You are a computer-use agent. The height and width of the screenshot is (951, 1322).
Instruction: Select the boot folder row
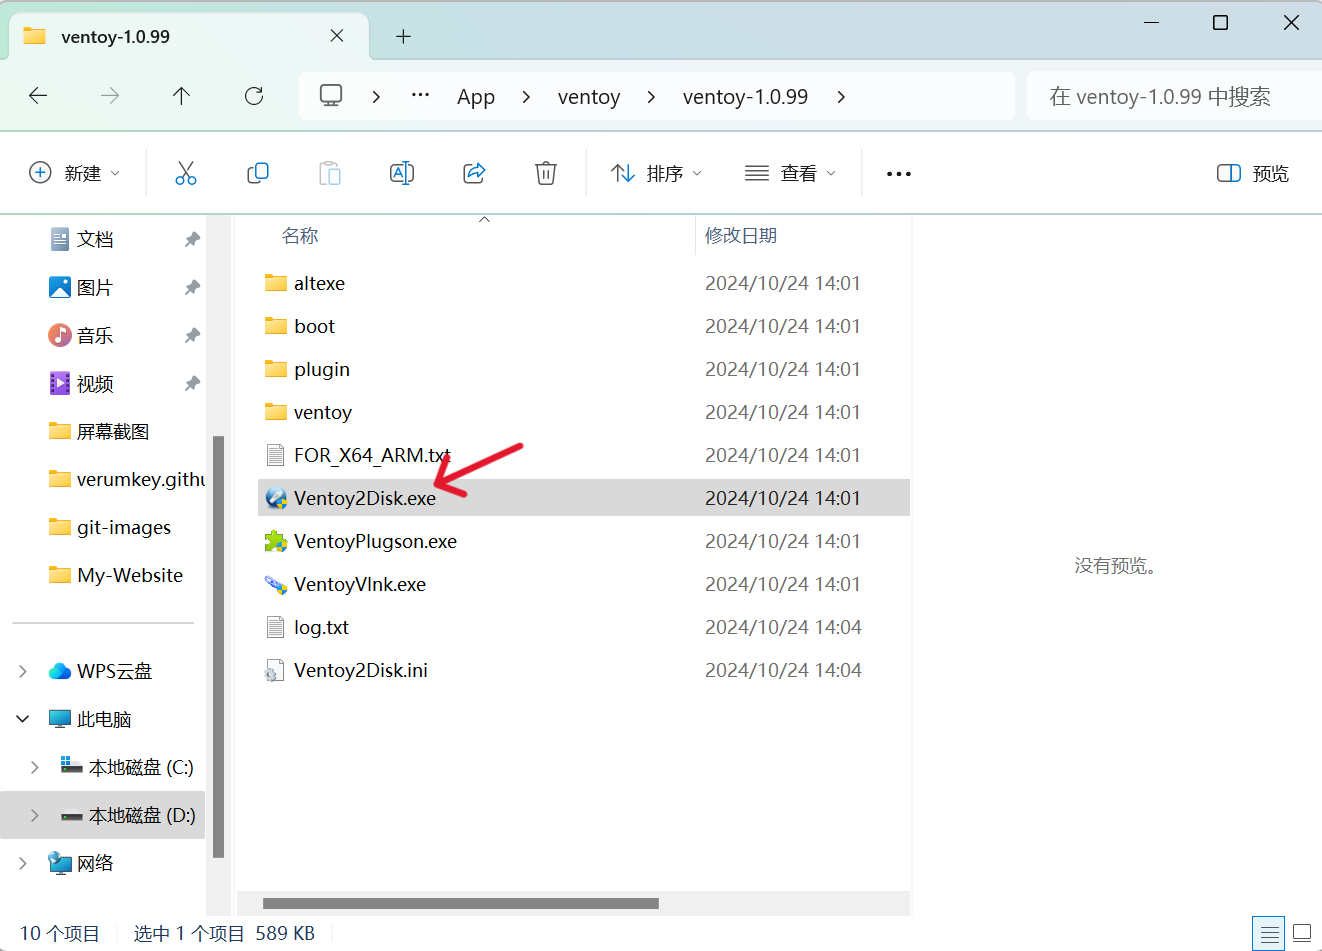click(584, 326)
